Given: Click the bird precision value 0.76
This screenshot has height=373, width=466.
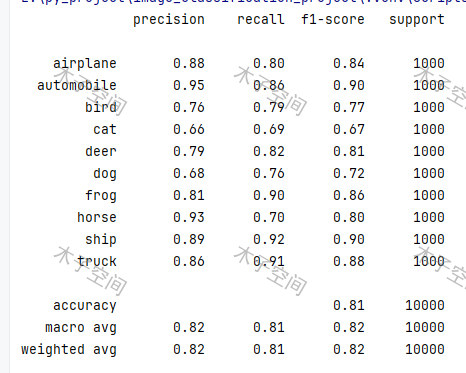Looking at the screenshot, I should pos(189,107).
